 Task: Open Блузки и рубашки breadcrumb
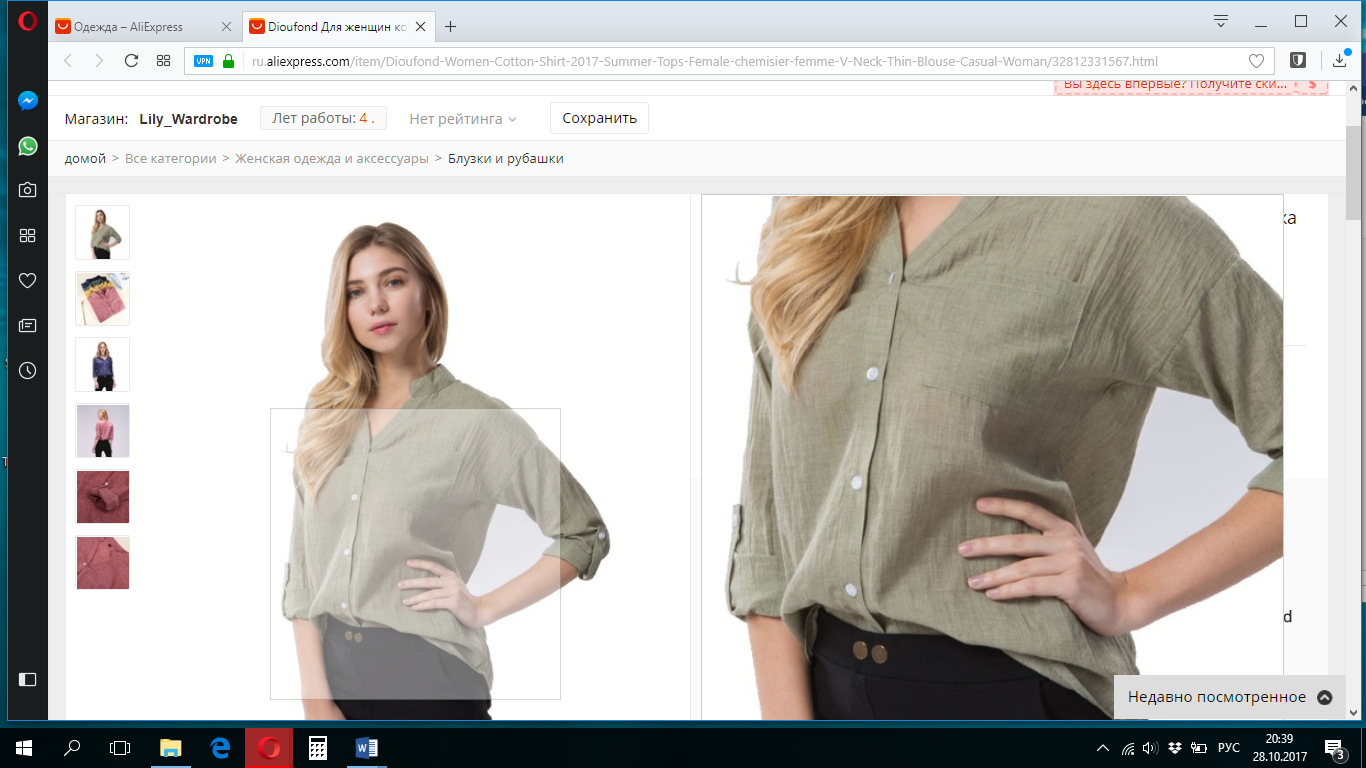(x=506, y=159)
